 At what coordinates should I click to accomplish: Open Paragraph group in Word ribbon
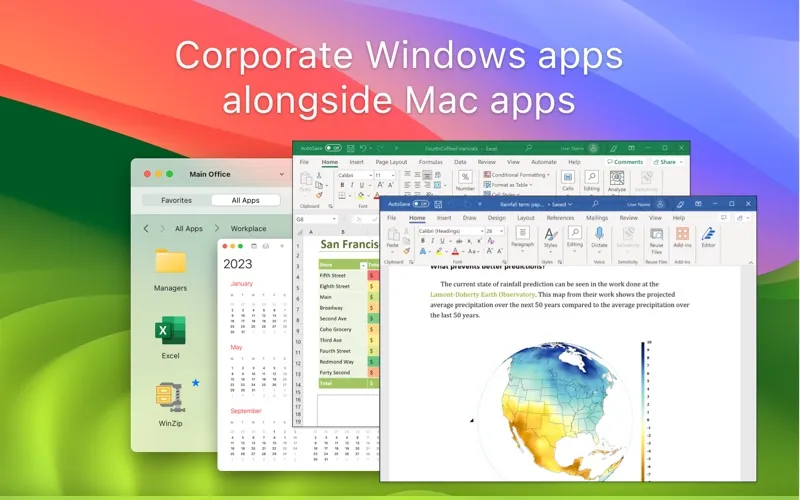pos(522,237)
